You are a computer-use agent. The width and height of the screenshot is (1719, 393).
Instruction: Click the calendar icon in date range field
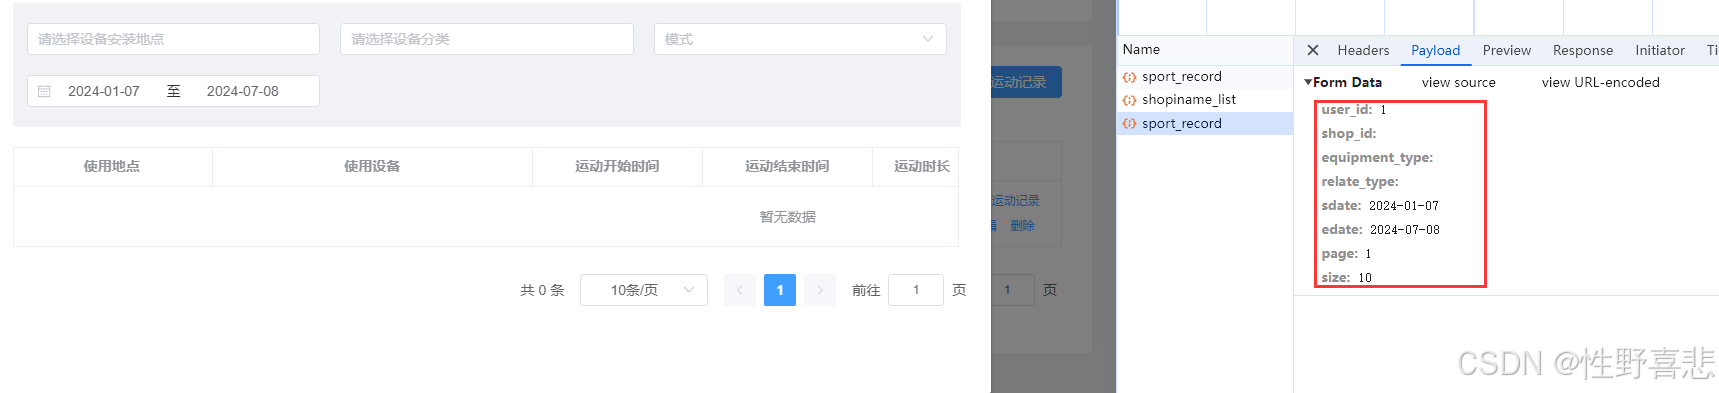[44, 91]
